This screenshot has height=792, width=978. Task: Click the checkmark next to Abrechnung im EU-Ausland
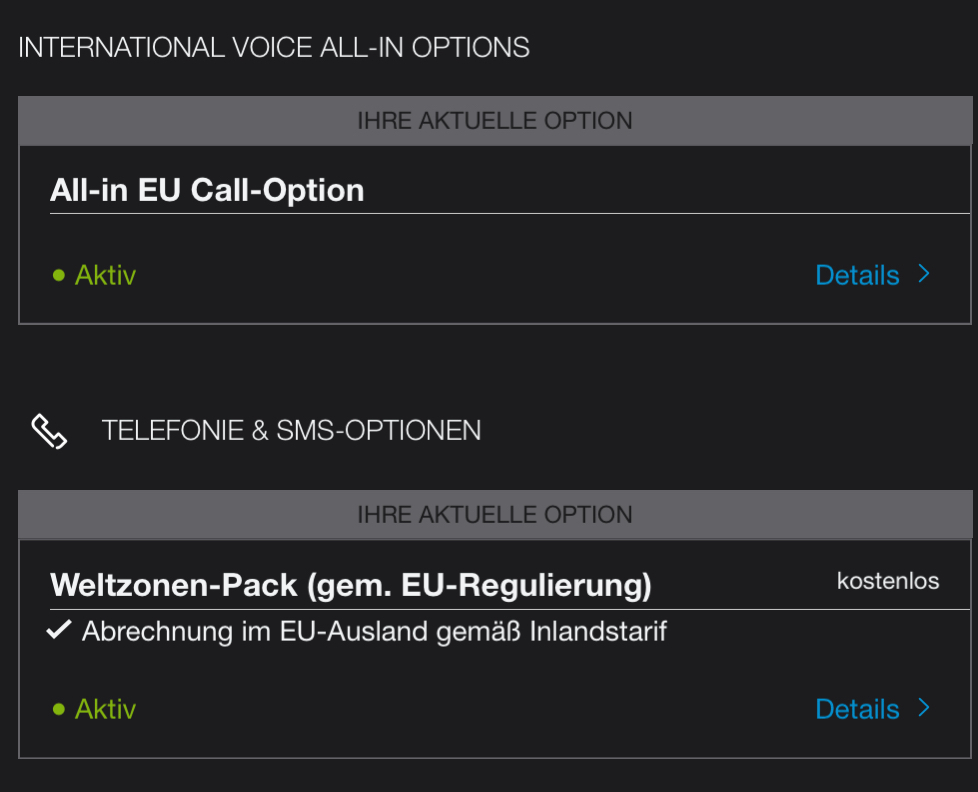click(x=59, y=630)
